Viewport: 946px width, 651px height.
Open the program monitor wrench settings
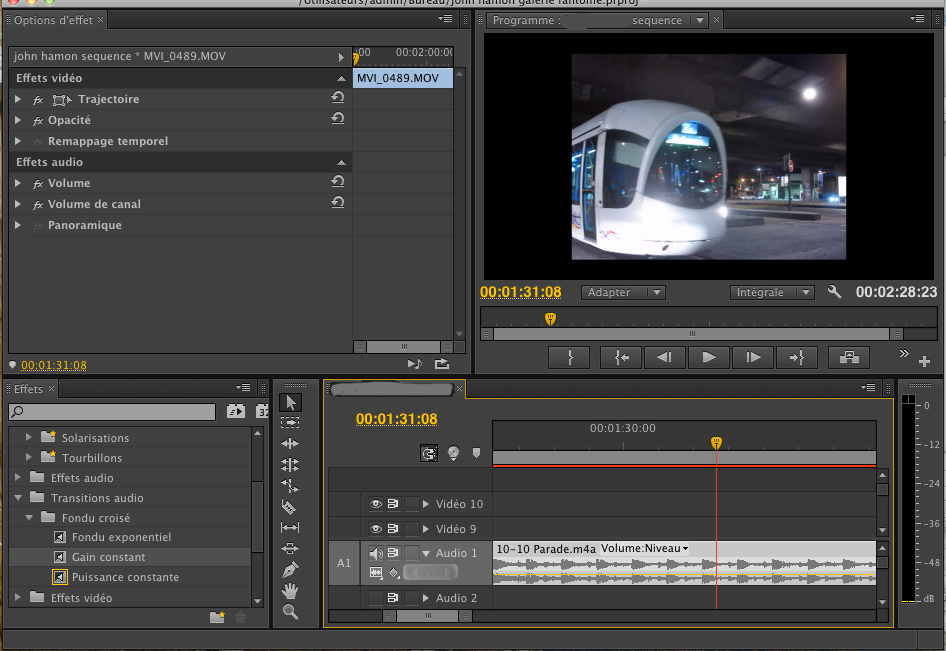click(835, 292)
